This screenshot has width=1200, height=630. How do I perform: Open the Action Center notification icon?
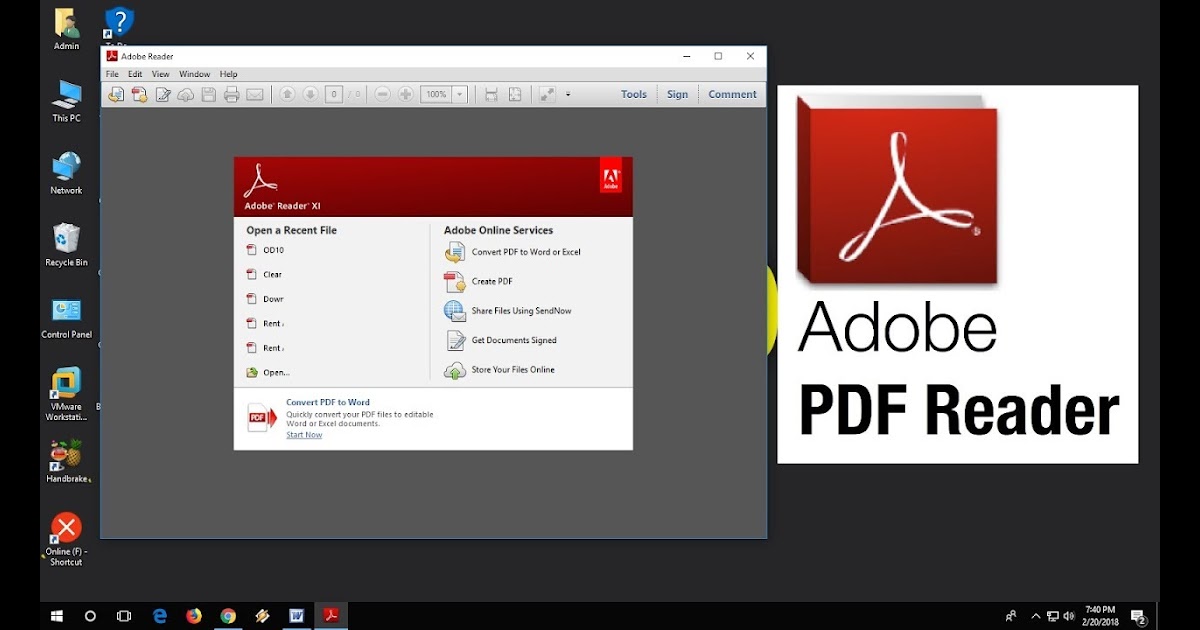[x=1138, y=616]
